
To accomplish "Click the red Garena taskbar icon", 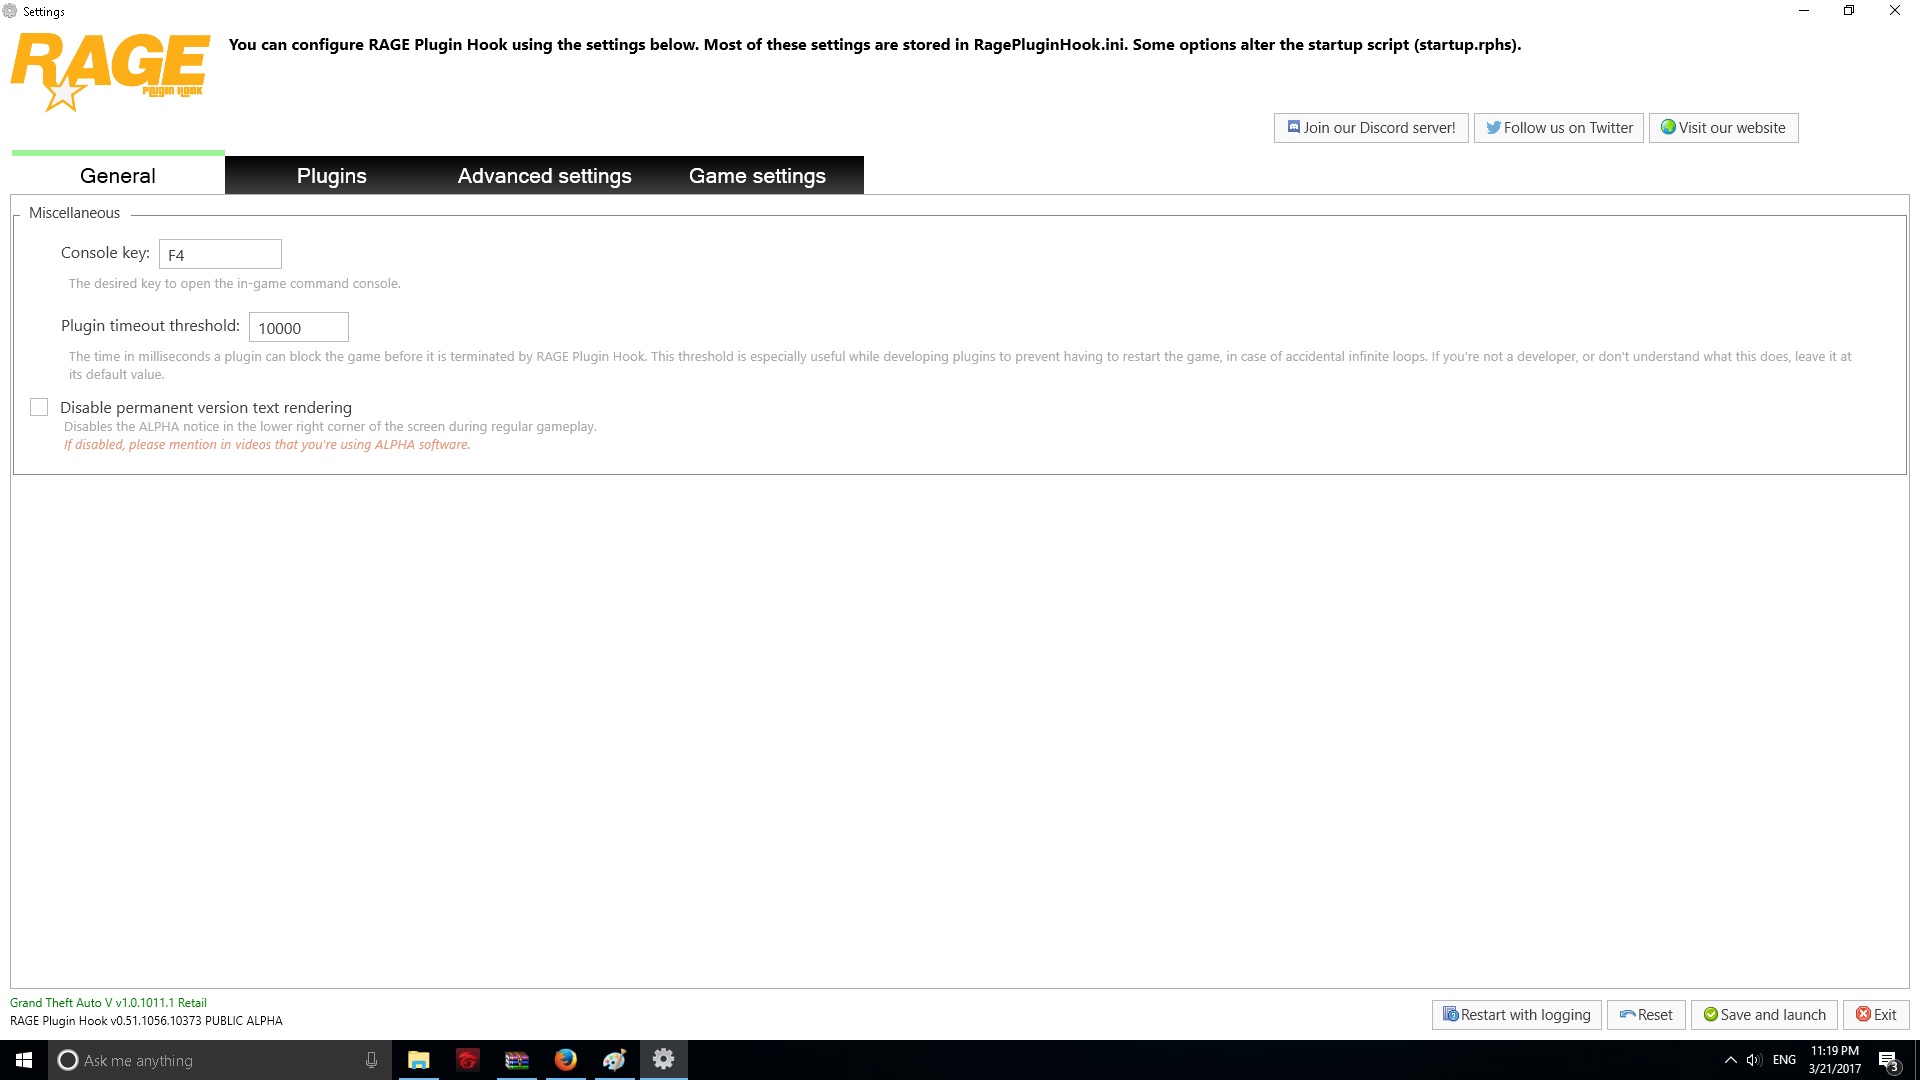I will [468, 1060].
